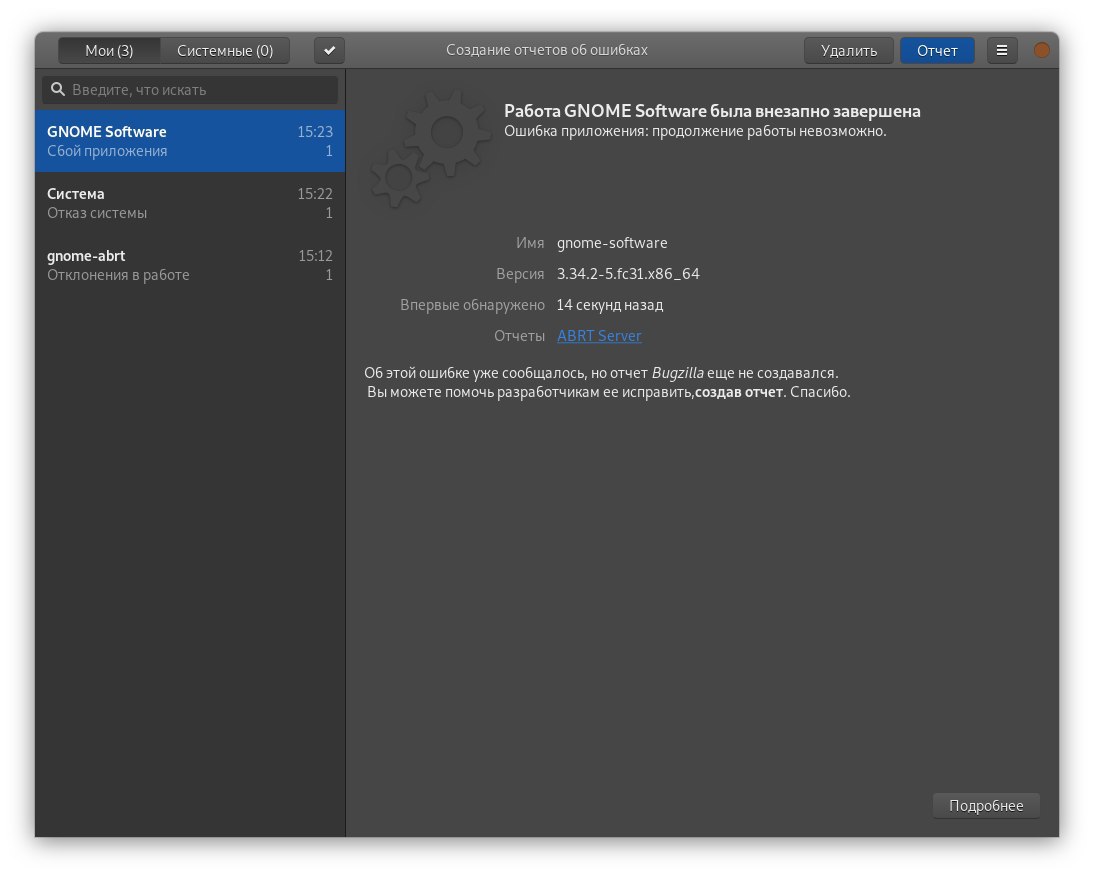The image size is (1094, 875).
Task: Select the gnome-abrt problem entry
Action: tap(190, 265)
